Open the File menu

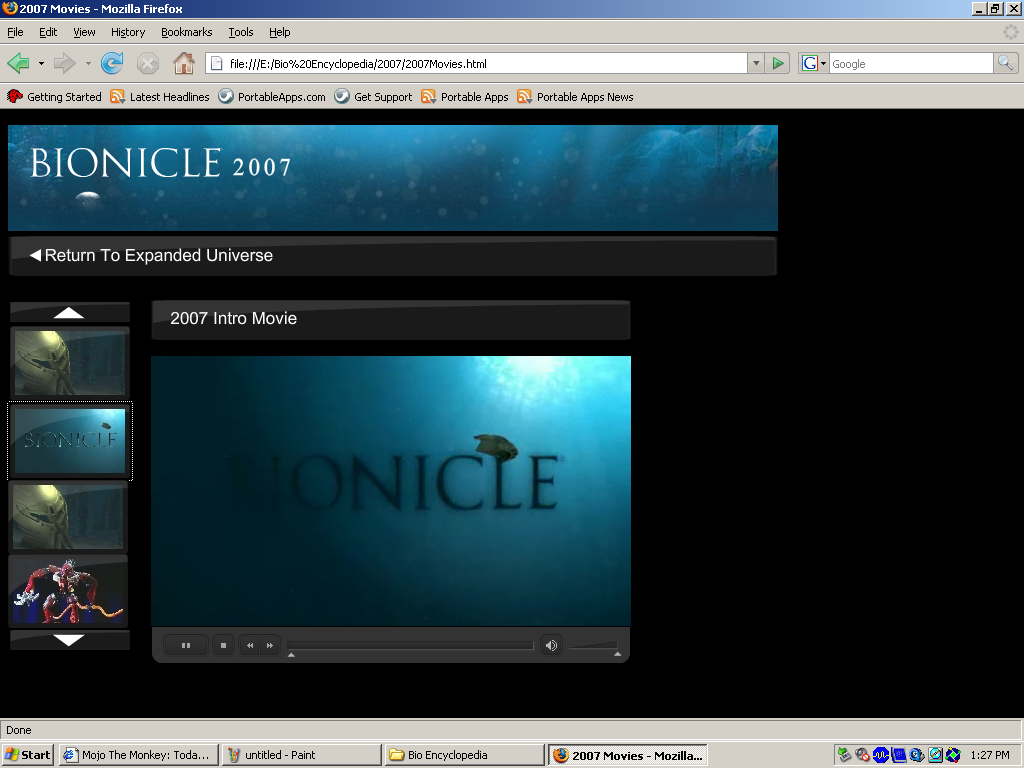[x=15, y=32]
